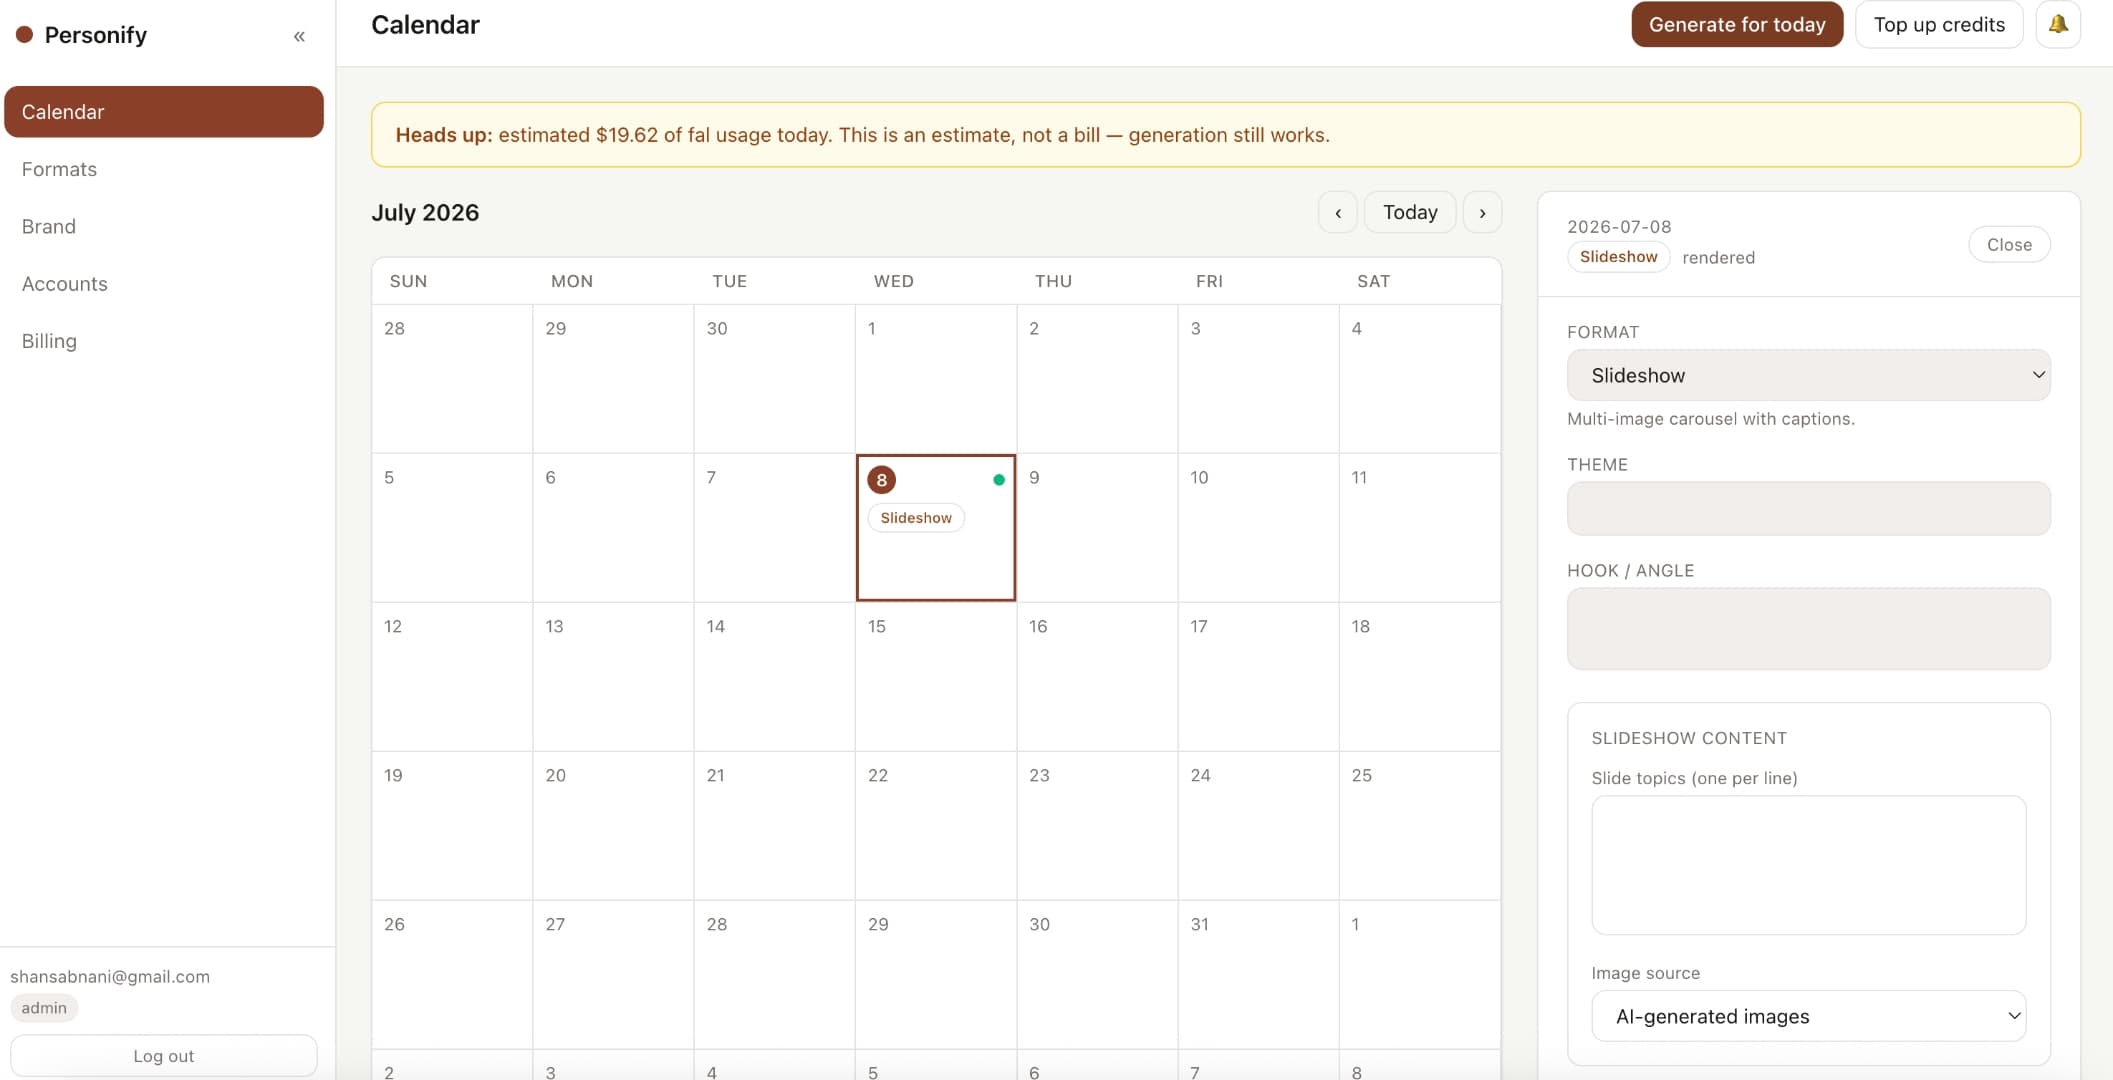This screenshot has height=1080, width=2113.
Task: Select the highlighted date 8 circle
Action: click(x=881, y=480)
